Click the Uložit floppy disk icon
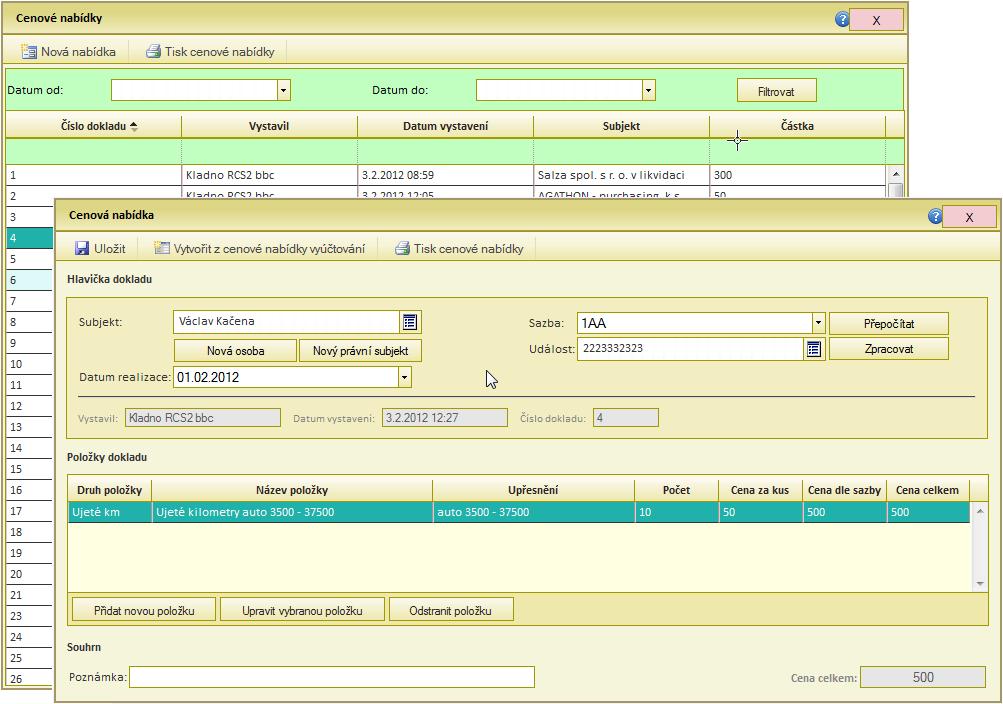This screenshot has width=1003, height=704. pyautogui.click(x=82, y=248)
